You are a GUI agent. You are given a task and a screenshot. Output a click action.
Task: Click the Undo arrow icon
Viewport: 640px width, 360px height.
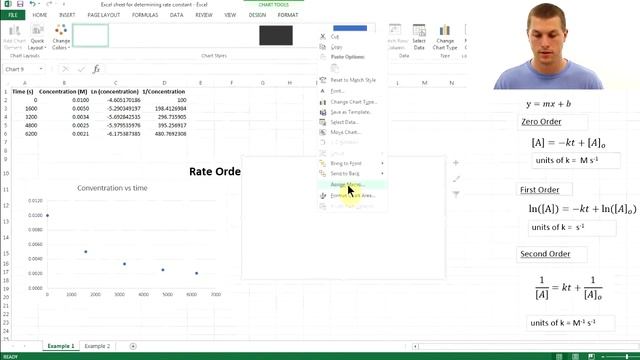pyautogui.click(x=33, y=4)
